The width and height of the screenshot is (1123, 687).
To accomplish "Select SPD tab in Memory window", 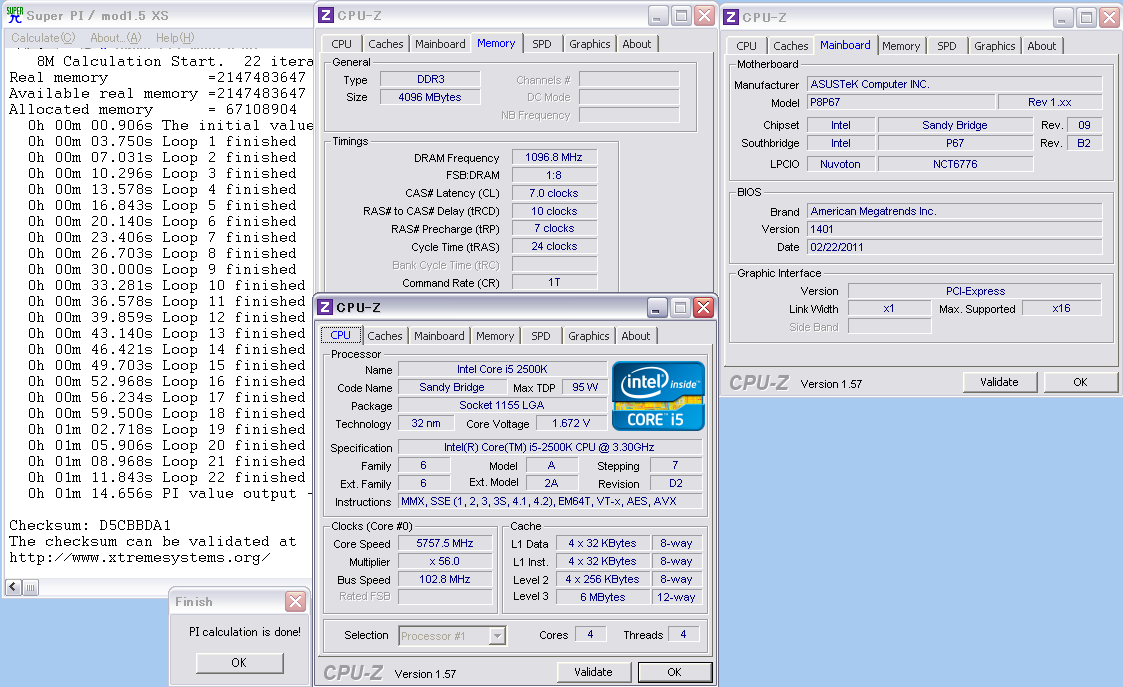I will [x=542, y=44].
